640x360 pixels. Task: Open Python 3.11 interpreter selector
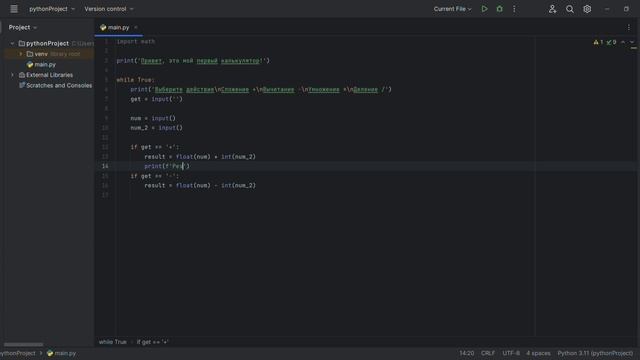pos(595,353)
